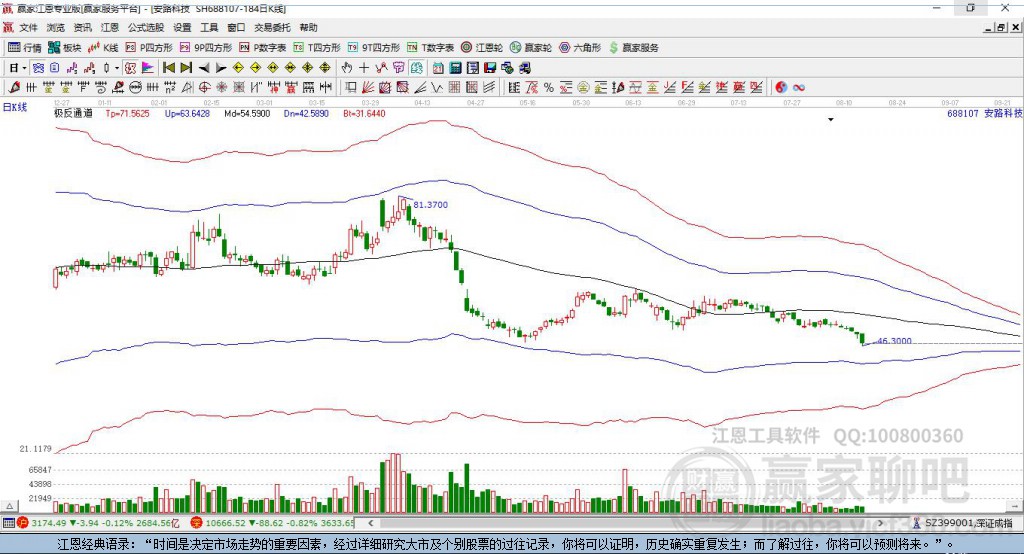Expand the 日 period dropdown

pyautogui.click(x=24, y=68)
